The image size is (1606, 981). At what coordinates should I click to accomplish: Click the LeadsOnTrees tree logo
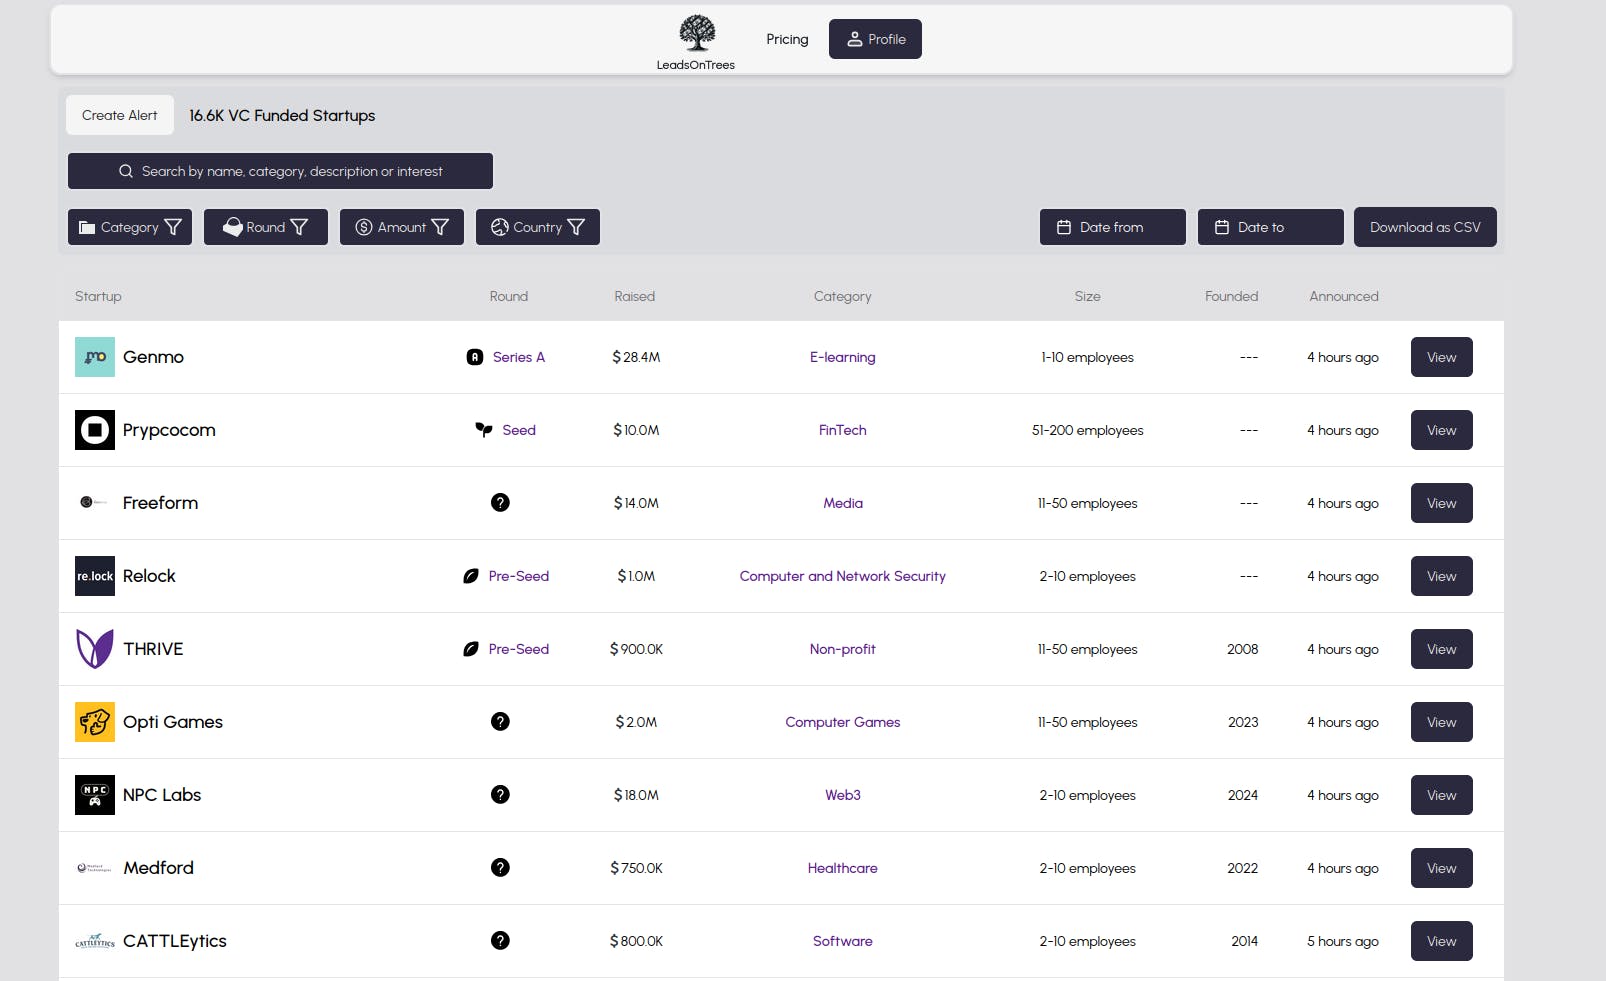point(696,33)
